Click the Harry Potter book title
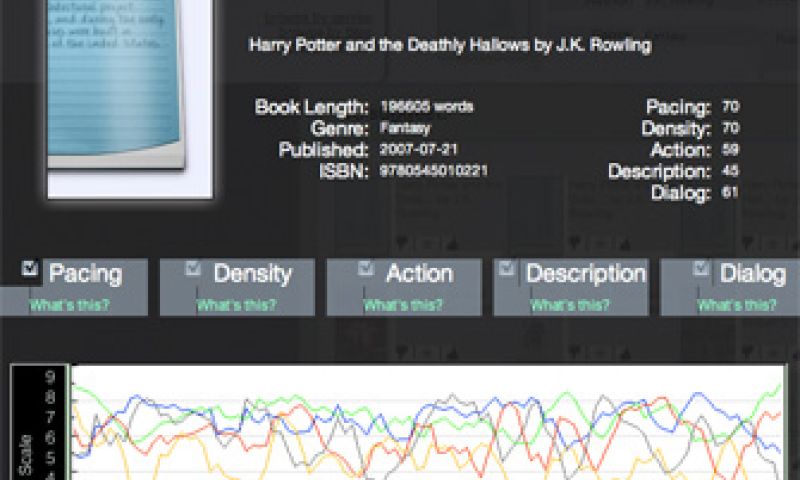This screenshot has width=800, height=480. pyautogui.click(x=450, y=45)
